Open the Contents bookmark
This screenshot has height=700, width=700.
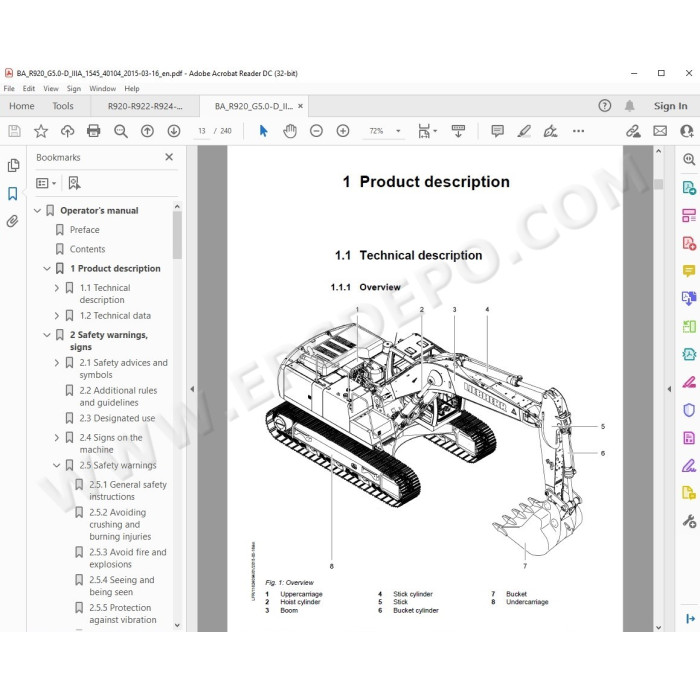click(x=87, y=249)
